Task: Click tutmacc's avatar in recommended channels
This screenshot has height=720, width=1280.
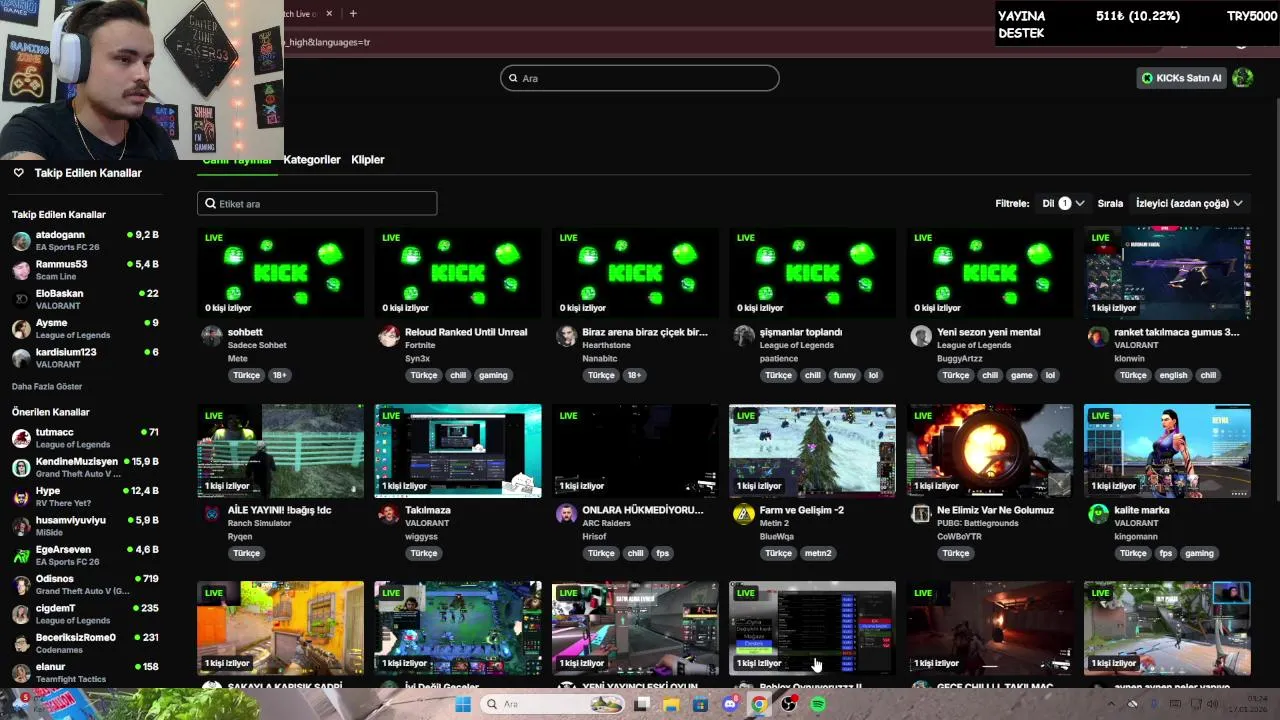Action: [x=21, y=438]
